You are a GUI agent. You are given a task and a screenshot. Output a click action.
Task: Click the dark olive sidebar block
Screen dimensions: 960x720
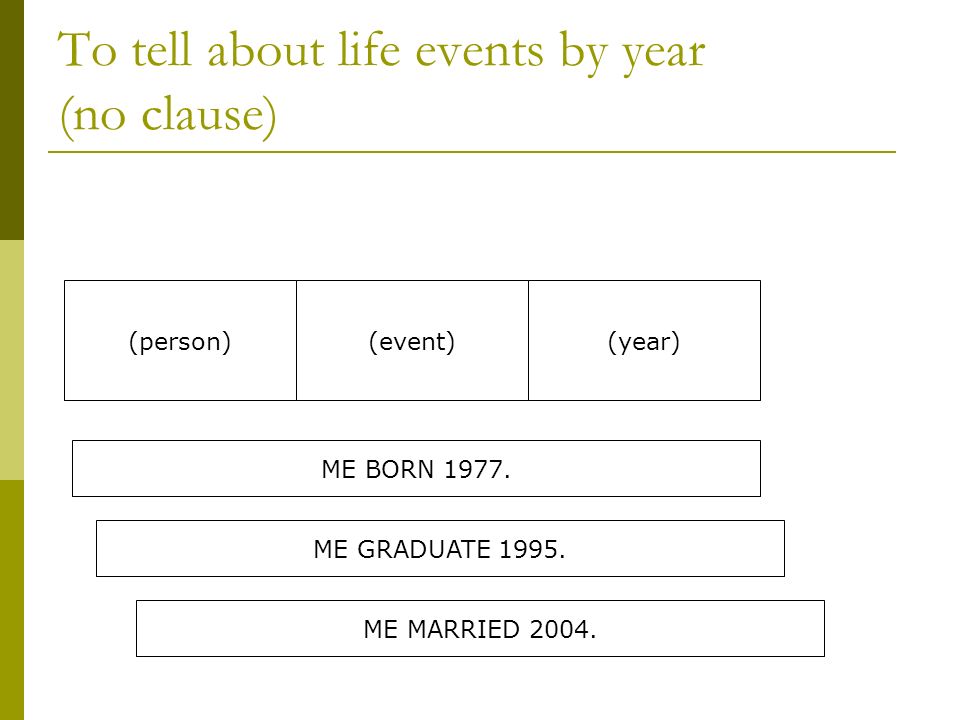tap(12, 120)
